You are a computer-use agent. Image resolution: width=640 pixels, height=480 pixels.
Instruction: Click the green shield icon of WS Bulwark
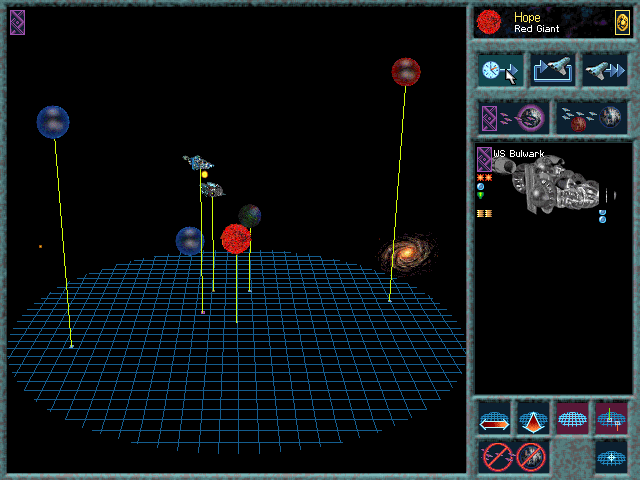pyautogui.click(x=480, y=196)
